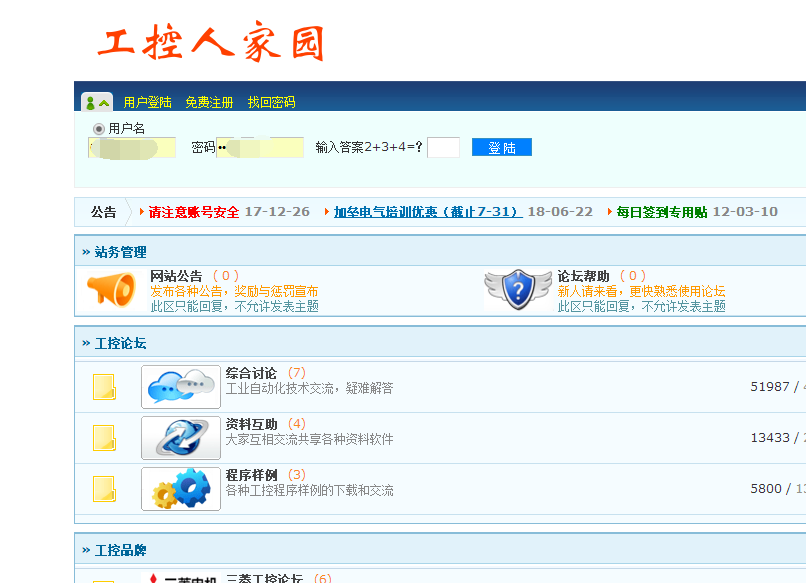Open the 每日签到专用贴 link

(x=661, y=212)
